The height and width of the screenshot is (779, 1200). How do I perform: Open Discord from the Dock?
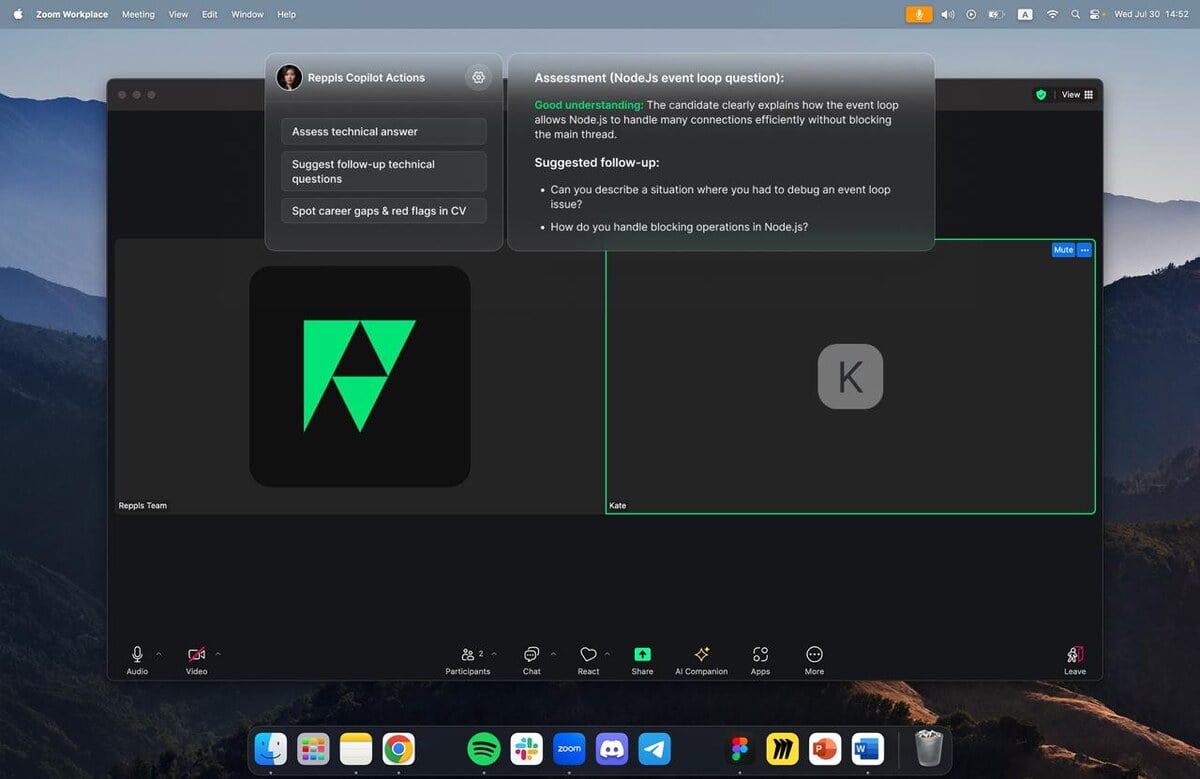[x=612, y=748]
